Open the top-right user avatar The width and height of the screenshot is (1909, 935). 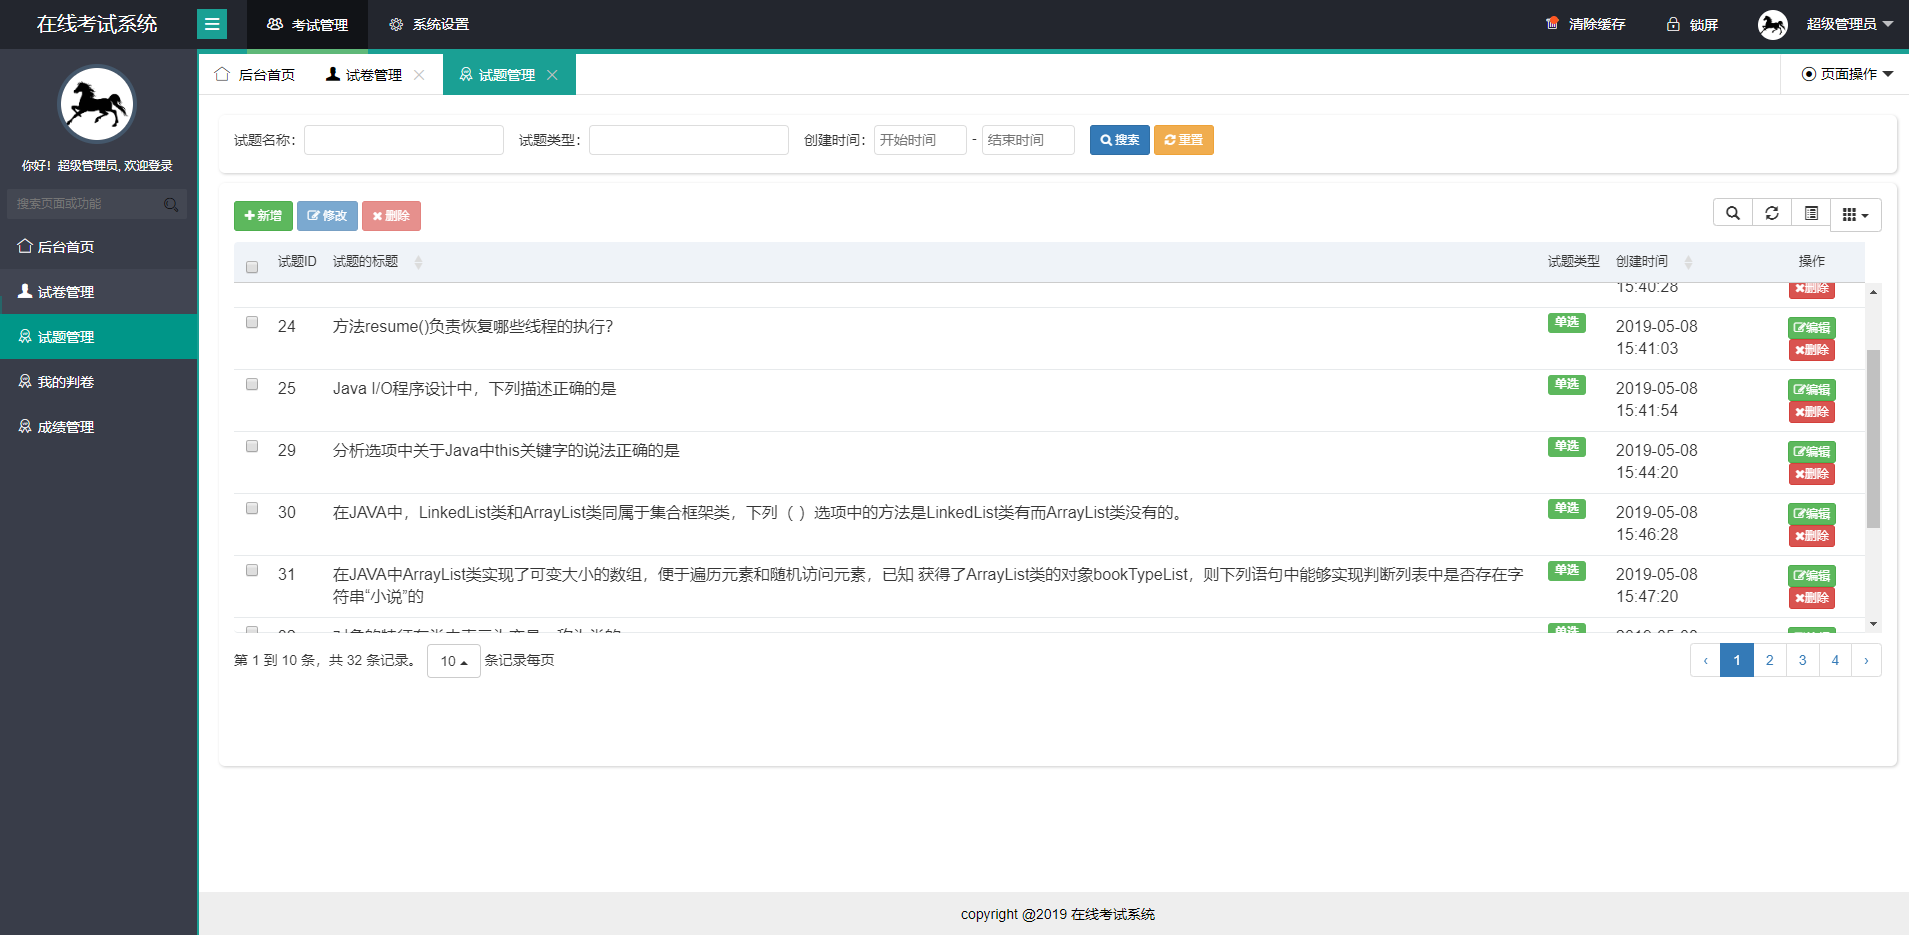[x=1772, y=24]
